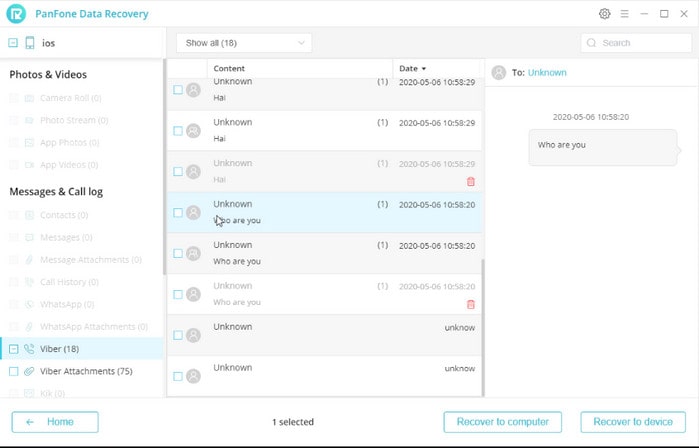The height and width of the screenshot is (448, 699).
Task: Click the App Videos camera icon
Action: pyautogui.click(x=29, y=164)
